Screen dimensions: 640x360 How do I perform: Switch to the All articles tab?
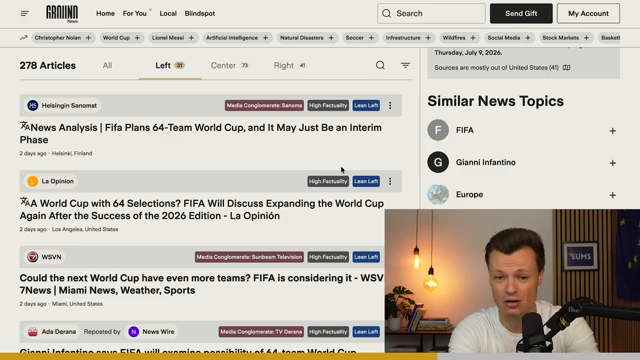click(x=107, y=65)
